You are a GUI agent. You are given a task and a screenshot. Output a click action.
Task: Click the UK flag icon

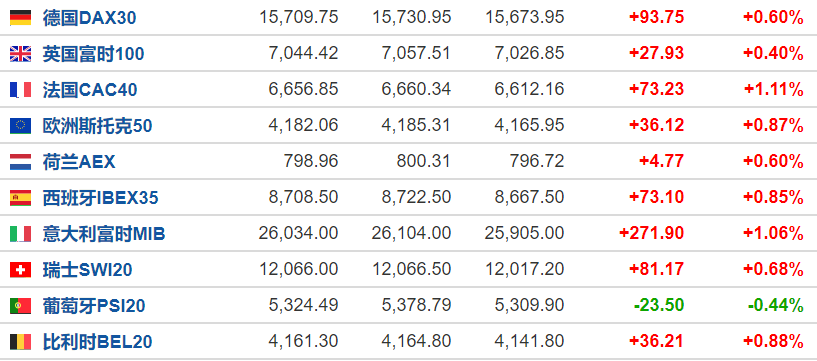20,54
